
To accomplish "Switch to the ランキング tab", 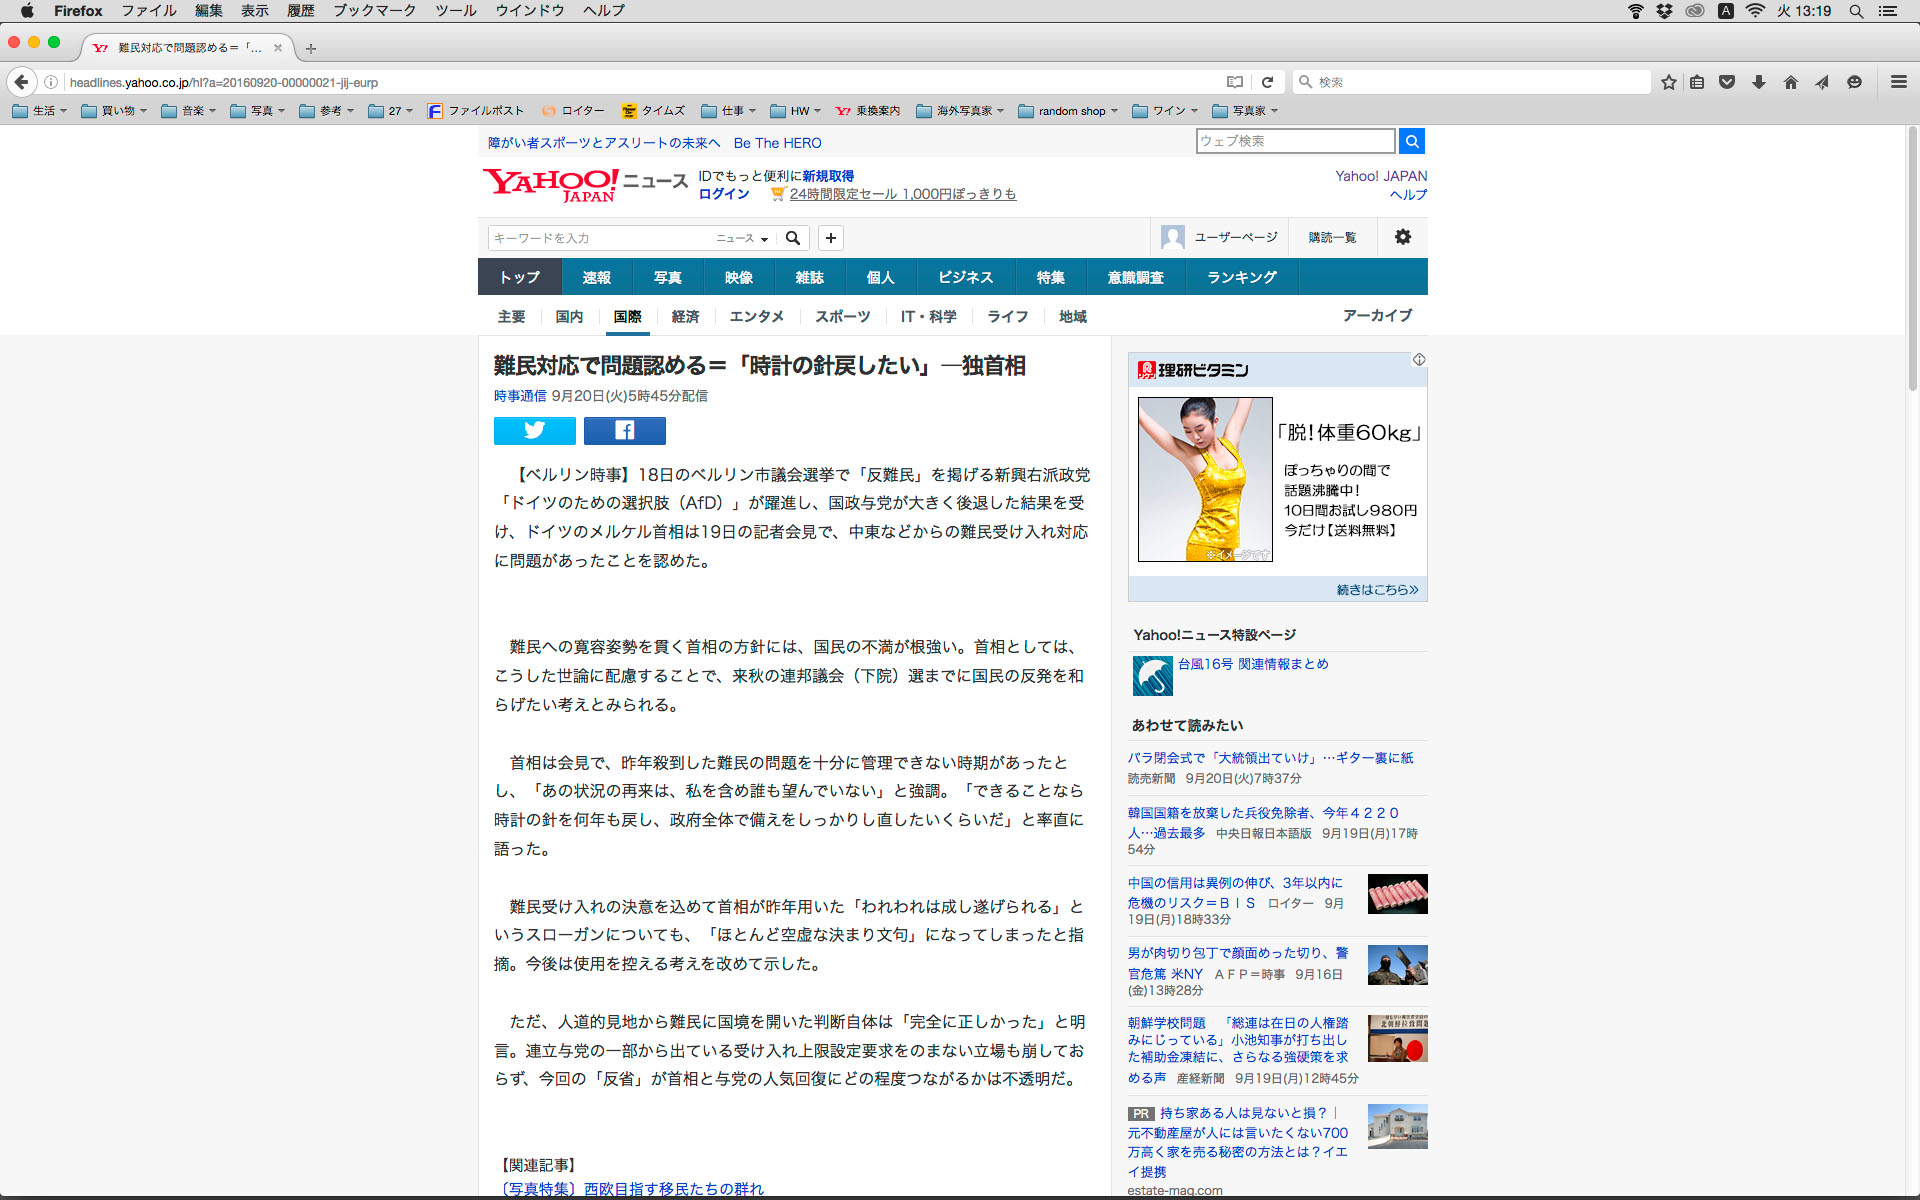I will click(x=1241, y=277).
